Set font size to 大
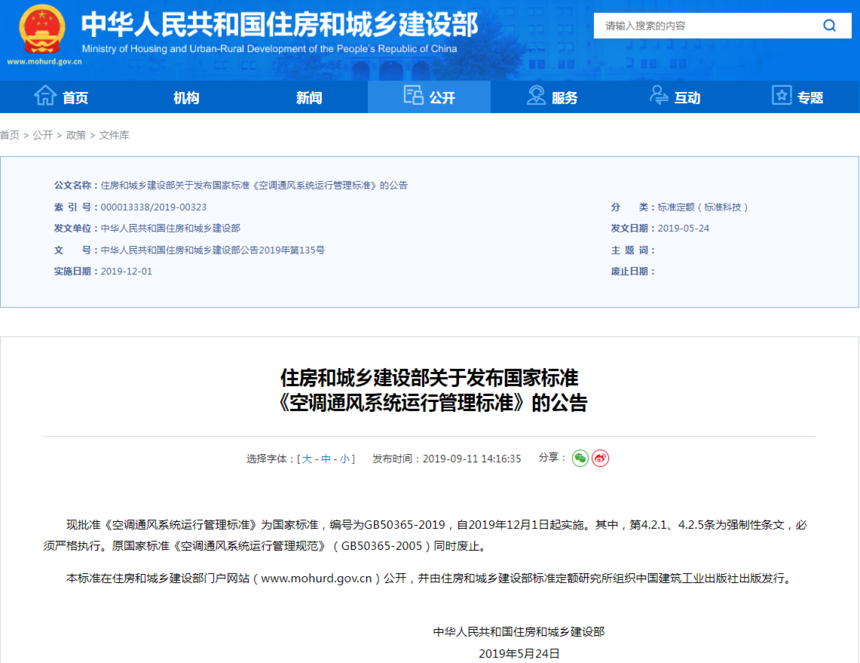The image size is (860, 663). tap(307, 458)
